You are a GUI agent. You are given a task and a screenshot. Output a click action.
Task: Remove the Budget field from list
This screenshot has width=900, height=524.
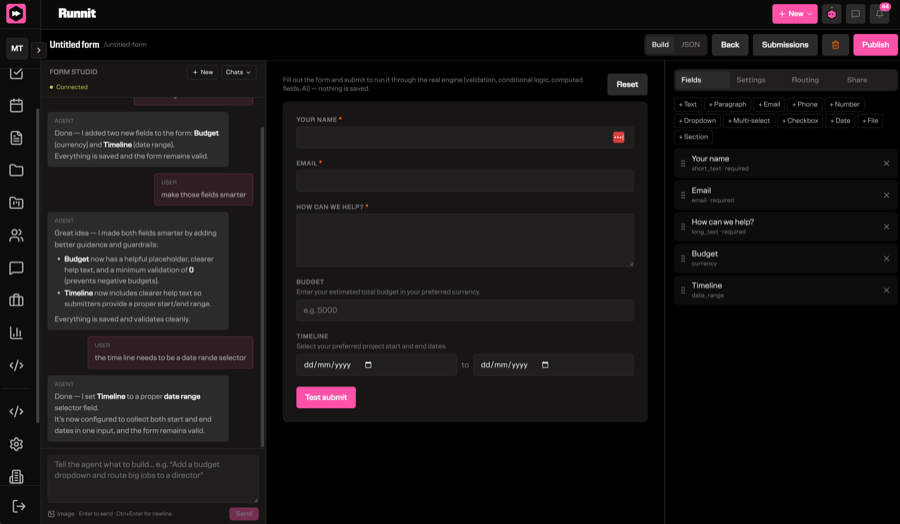[886, 258]
